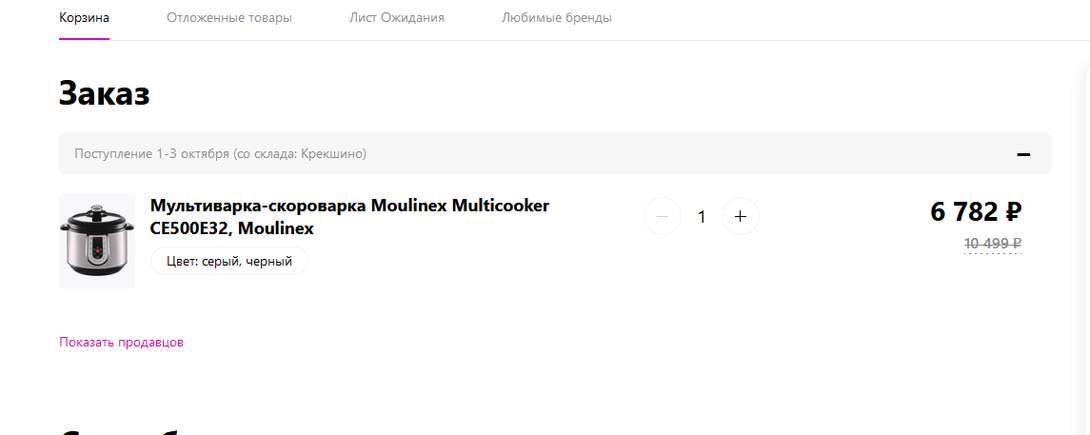1090x435 pixels.
Task: Decrease the multicooker quantity with minus button
Action: point(662,216)
